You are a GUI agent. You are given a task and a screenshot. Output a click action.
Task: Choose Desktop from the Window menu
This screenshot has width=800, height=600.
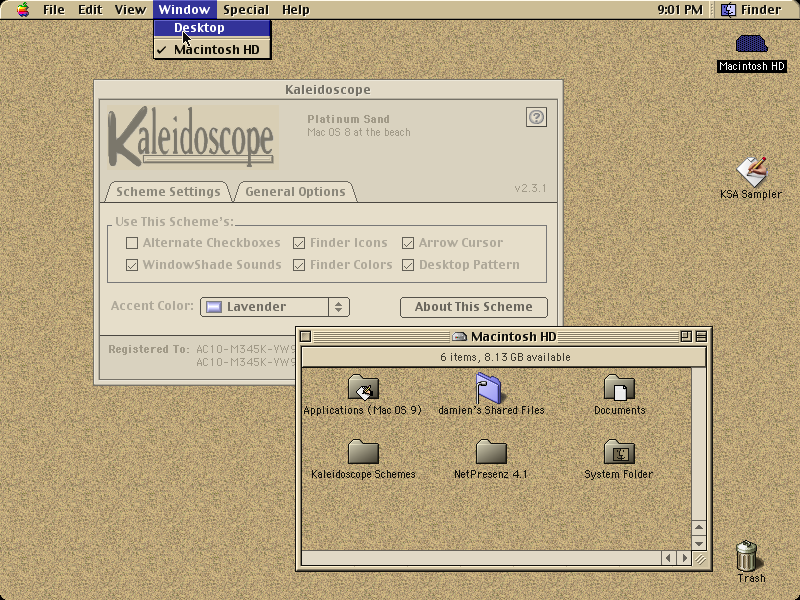[212, 28]
